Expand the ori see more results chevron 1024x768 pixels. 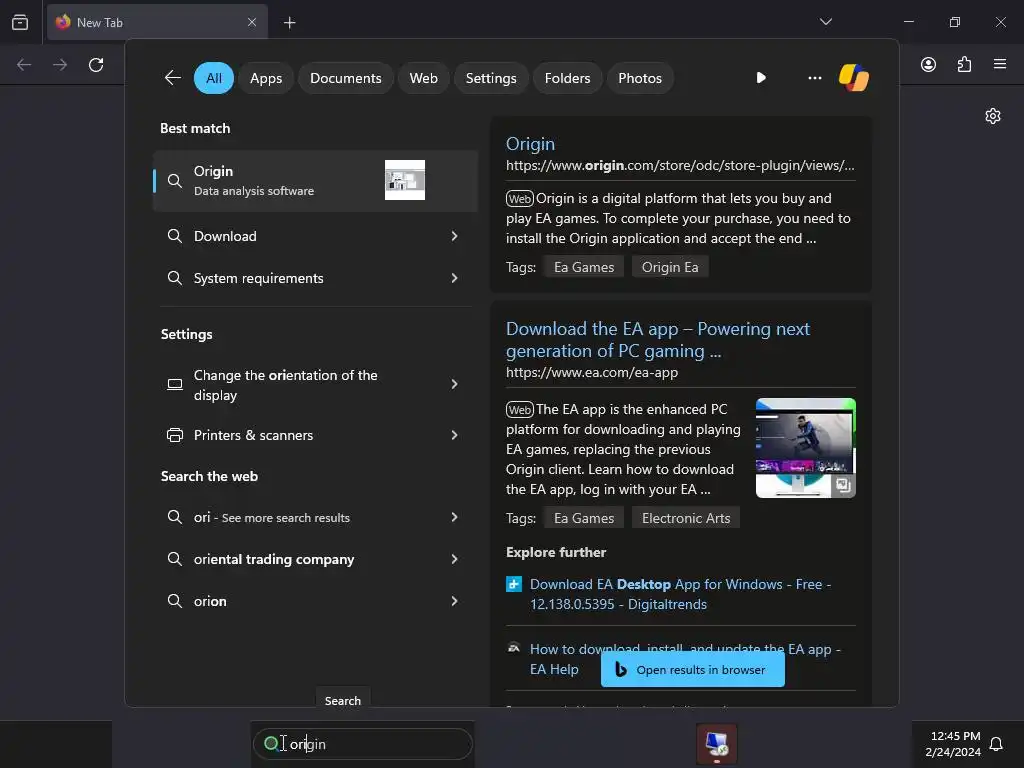[455, 517]
